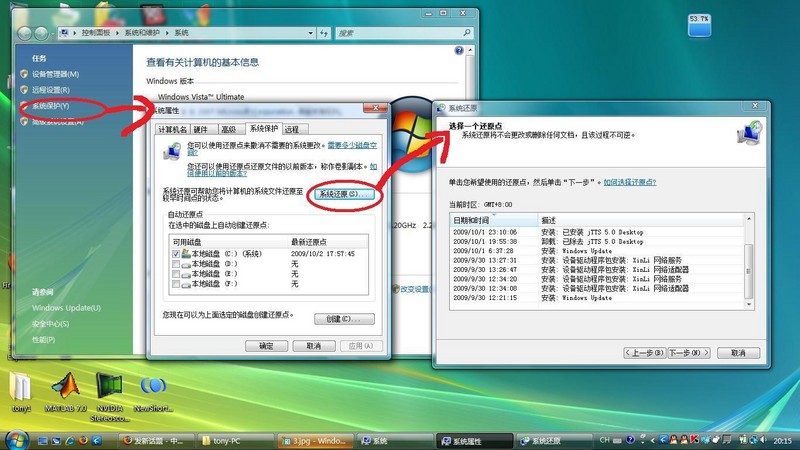Open 需要多少磁盘空间 link

352,145
